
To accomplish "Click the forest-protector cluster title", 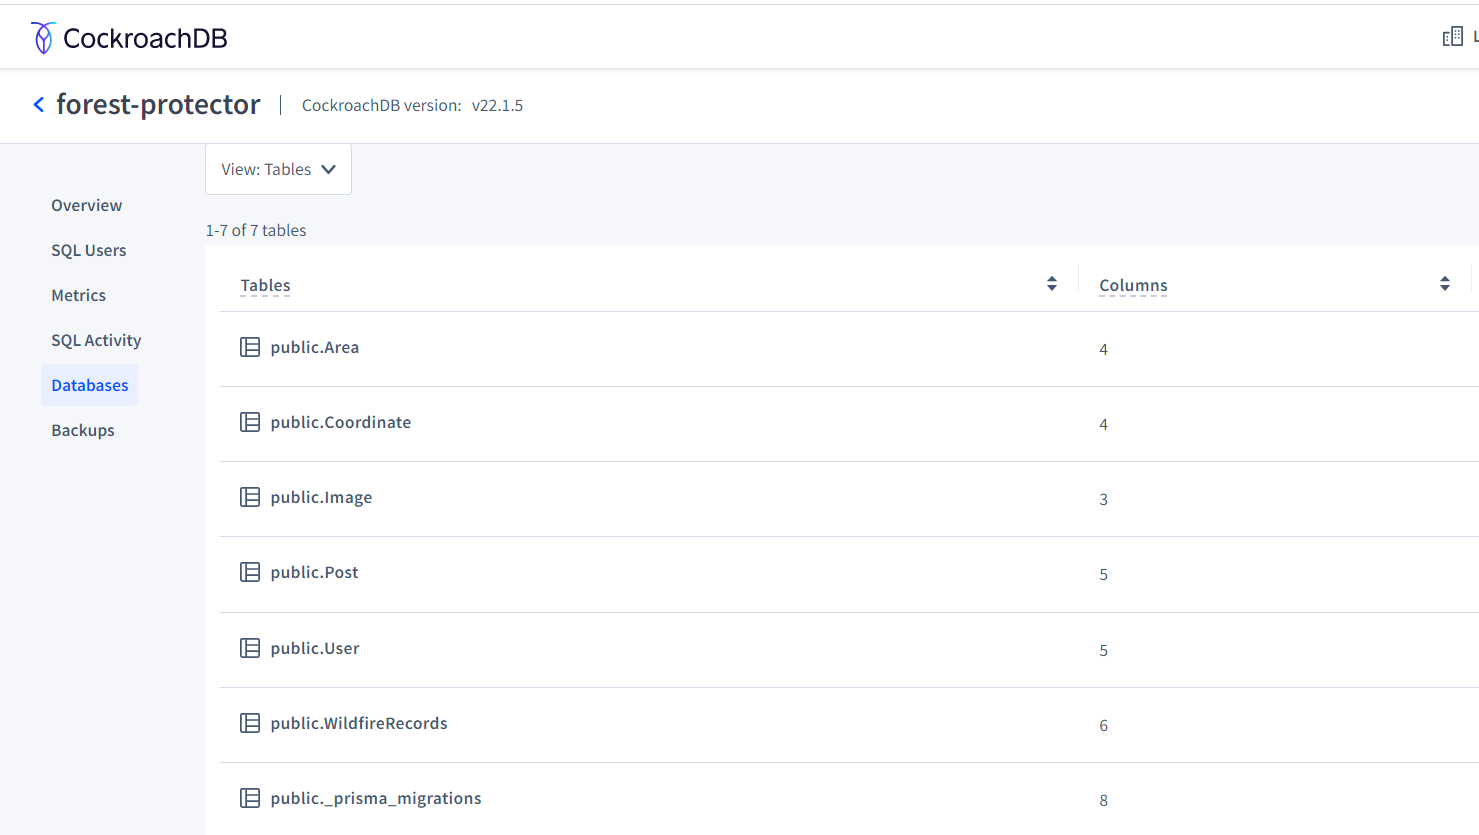I will pos(158,104).
